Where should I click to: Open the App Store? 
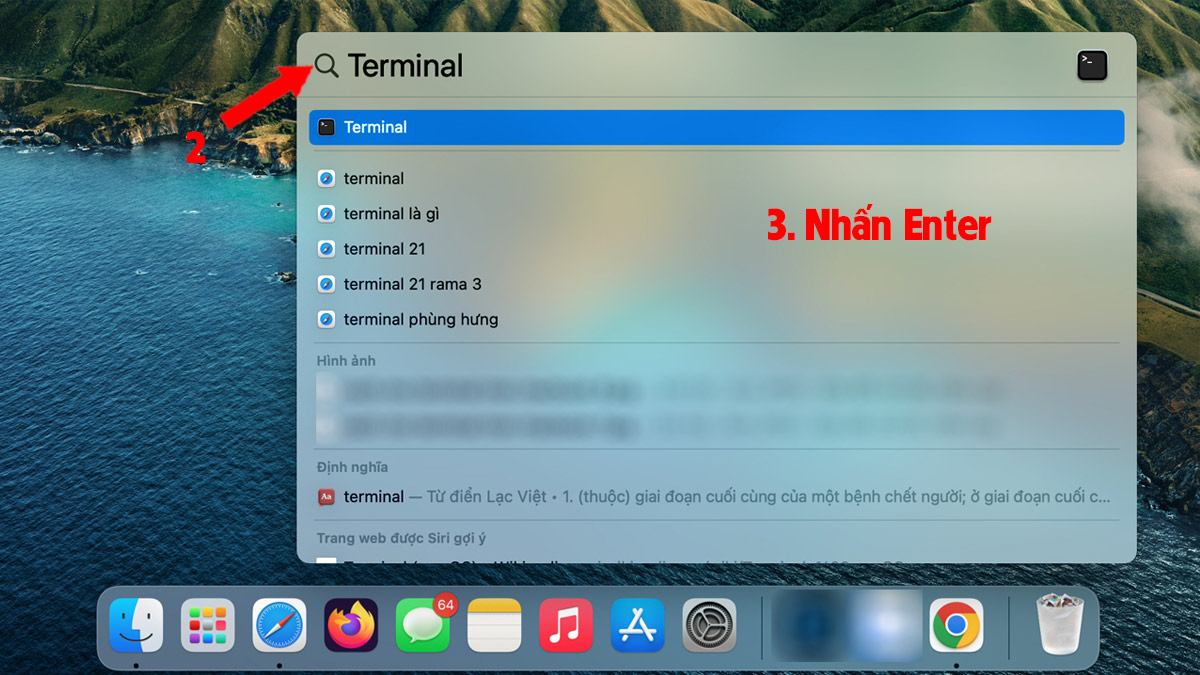638,627
